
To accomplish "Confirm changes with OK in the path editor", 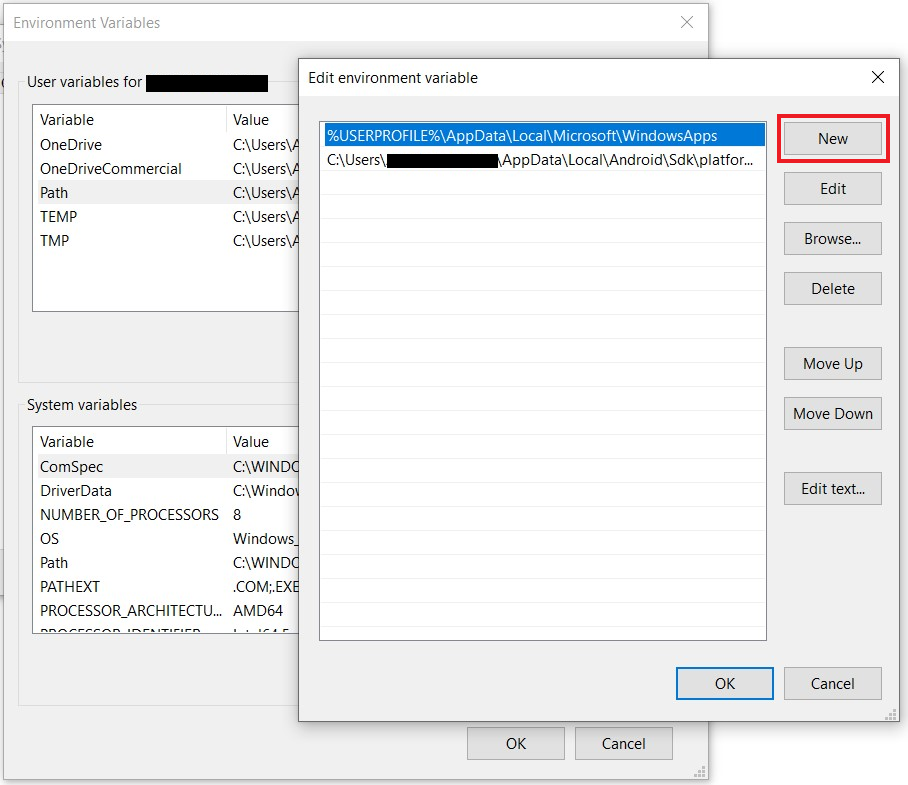I will 724,683.
